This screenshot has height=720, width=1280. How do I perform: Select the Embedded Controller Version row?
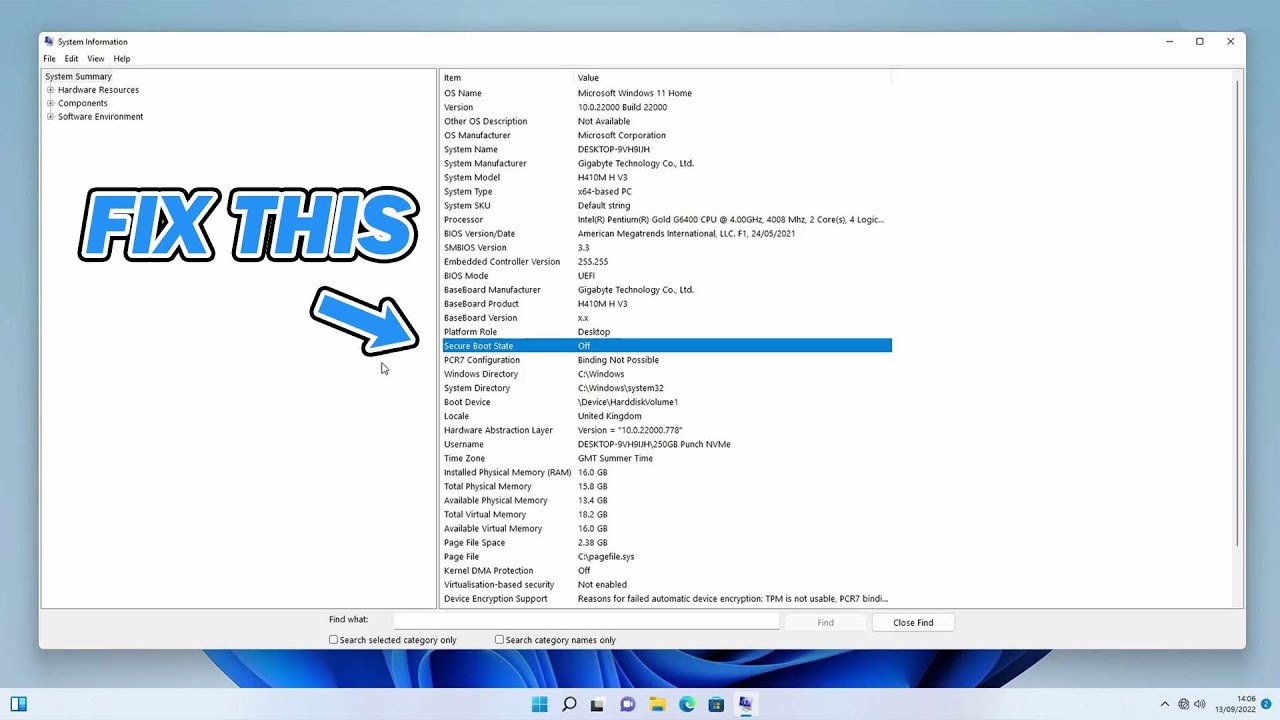coord(667,262)
